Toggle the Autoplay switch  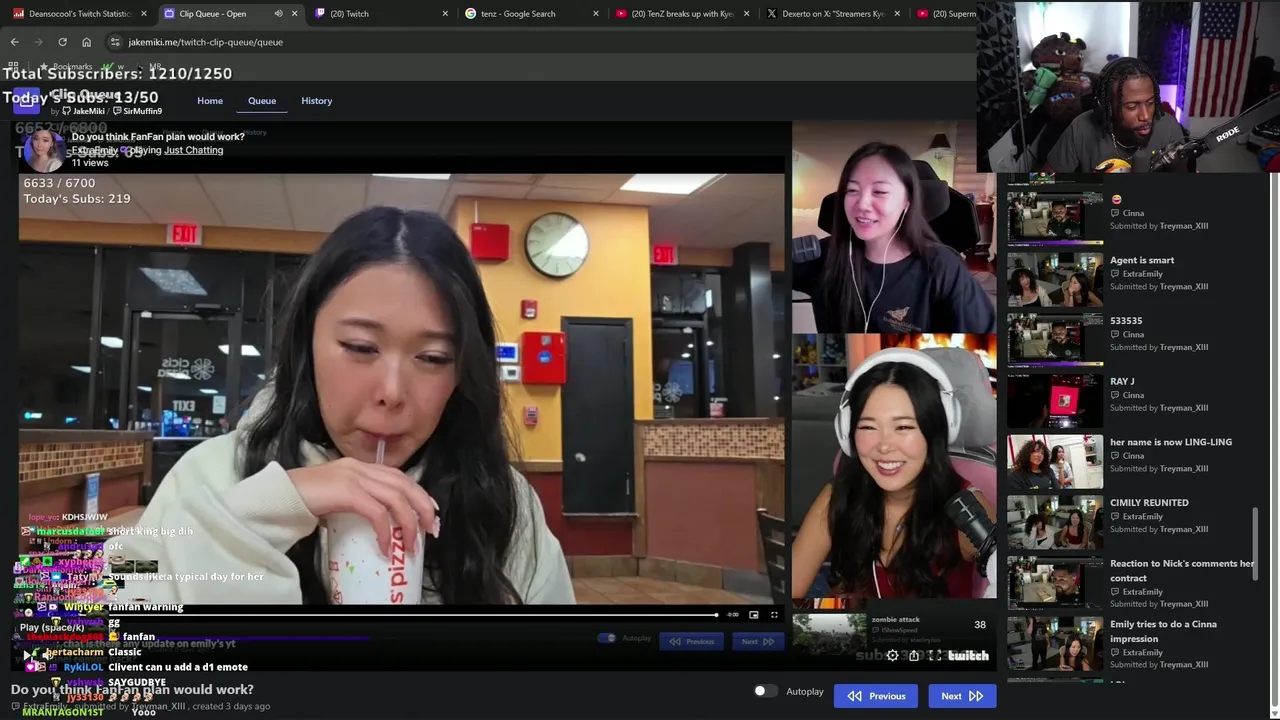point(765,691)
